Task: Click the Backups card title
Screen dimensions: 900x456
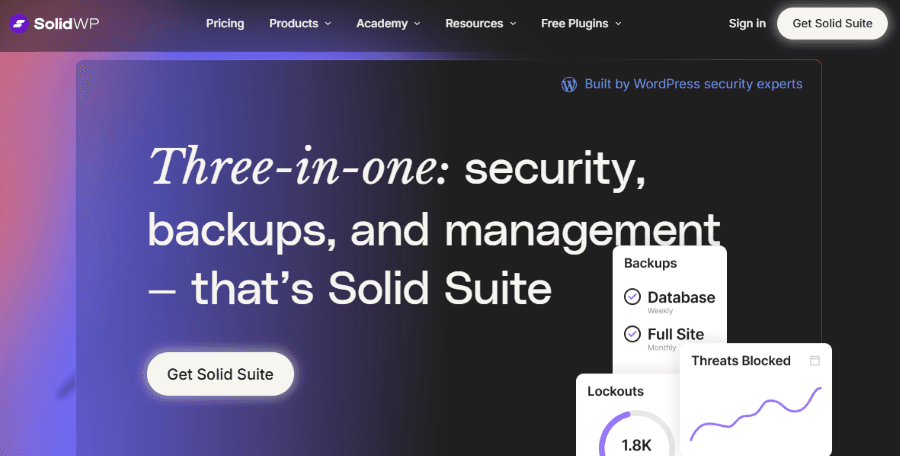Action: (650, 264)
